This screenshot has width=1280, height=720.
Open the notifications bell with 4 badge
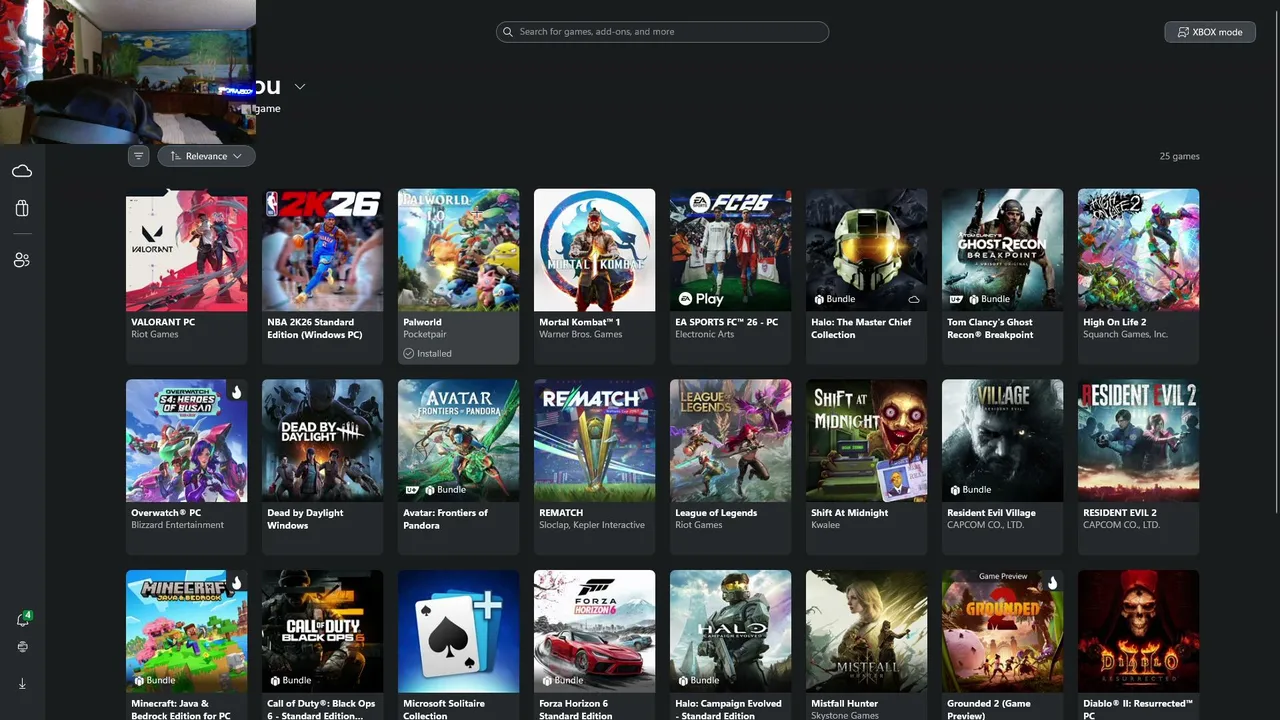click(x=23, y=619)
